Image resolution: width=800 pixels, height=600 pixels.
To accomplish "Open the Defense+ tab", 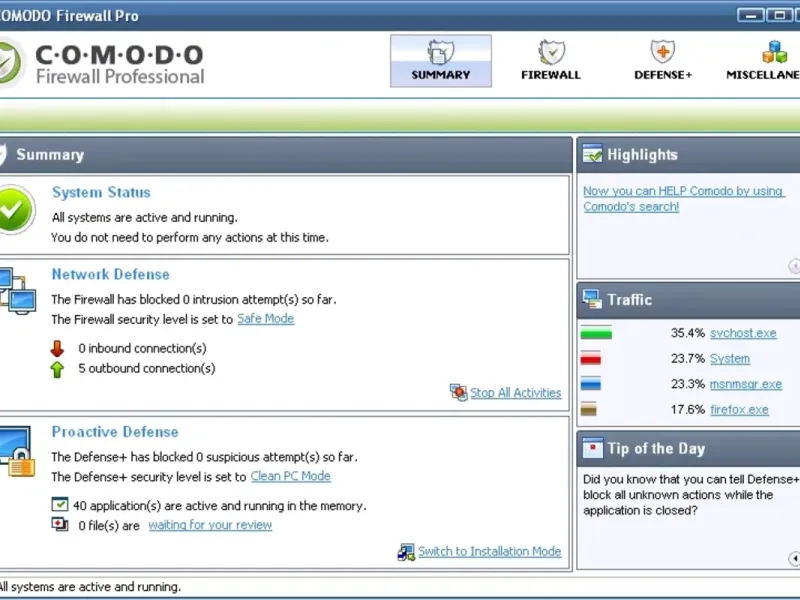I will point(663,61).
